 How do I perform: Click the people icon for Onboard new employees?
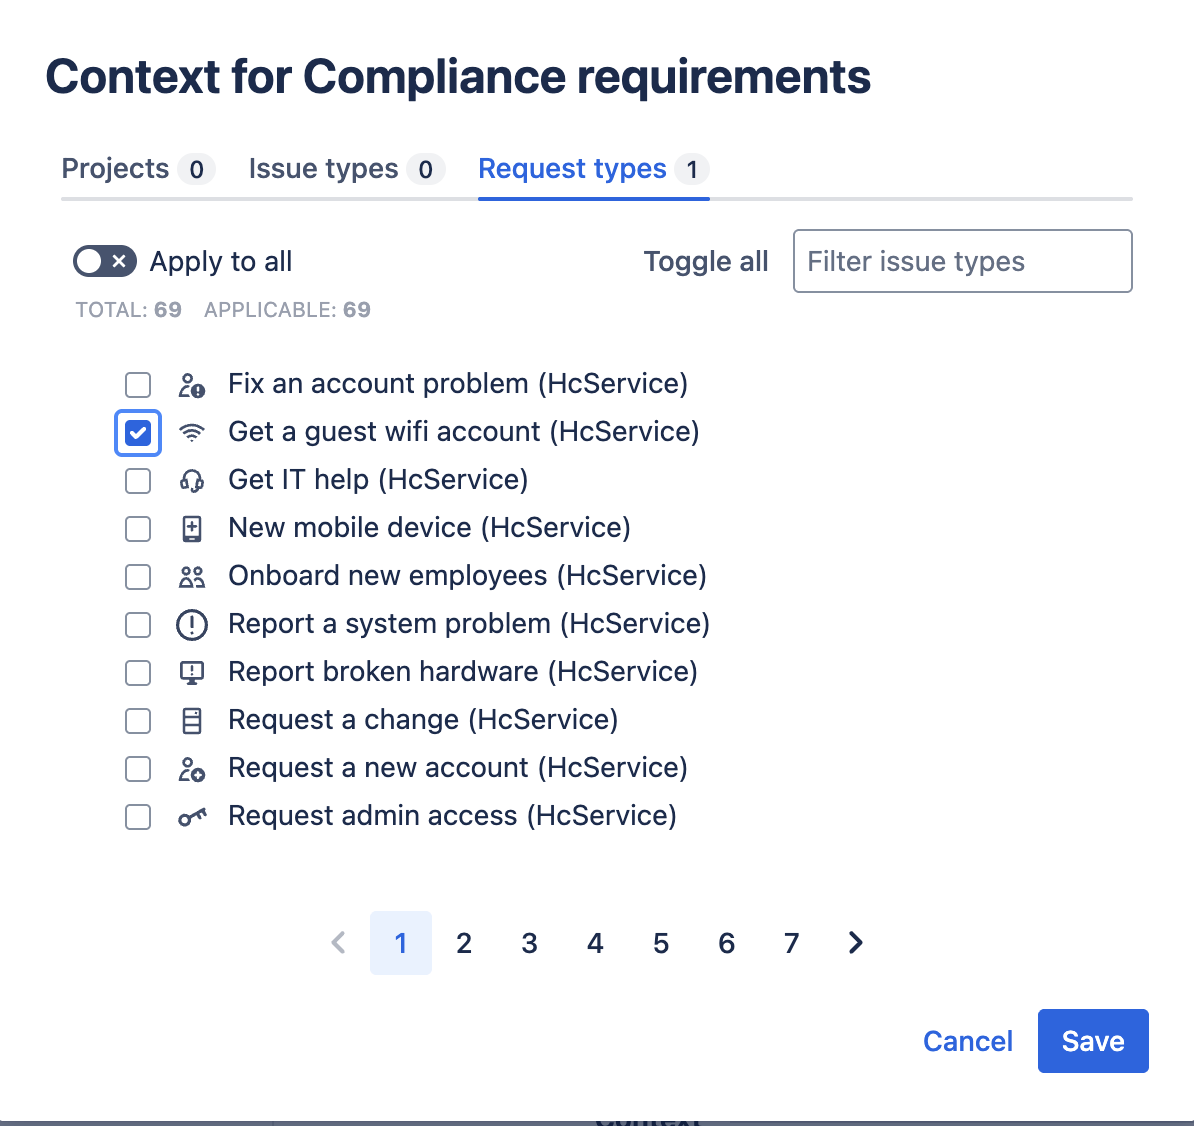click(191, 576)
